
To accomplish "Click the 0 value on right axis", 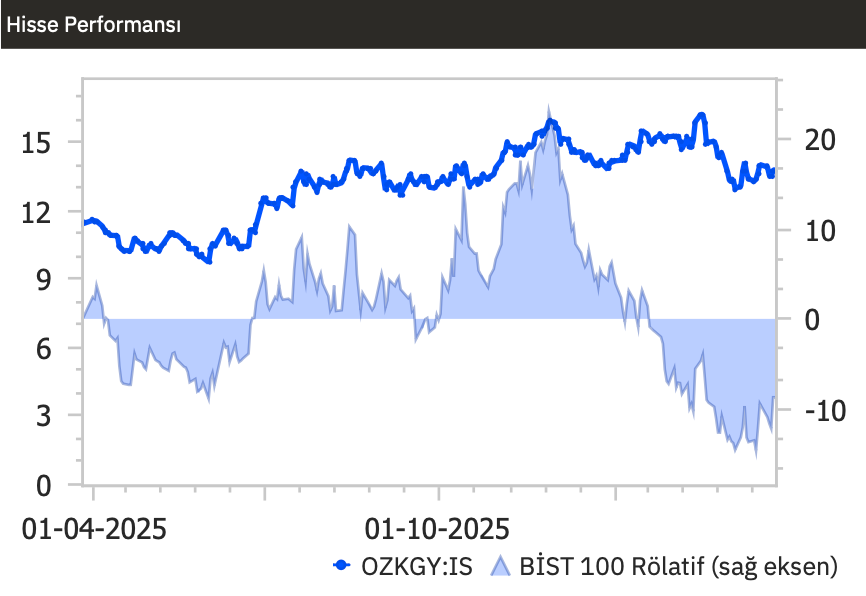I will 812,320.
